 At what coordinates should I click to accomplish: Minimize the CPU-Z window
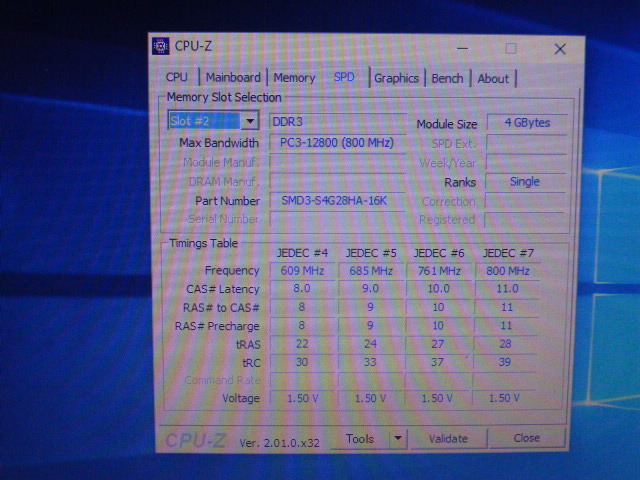pyautogui.click(x=462, y=49)
